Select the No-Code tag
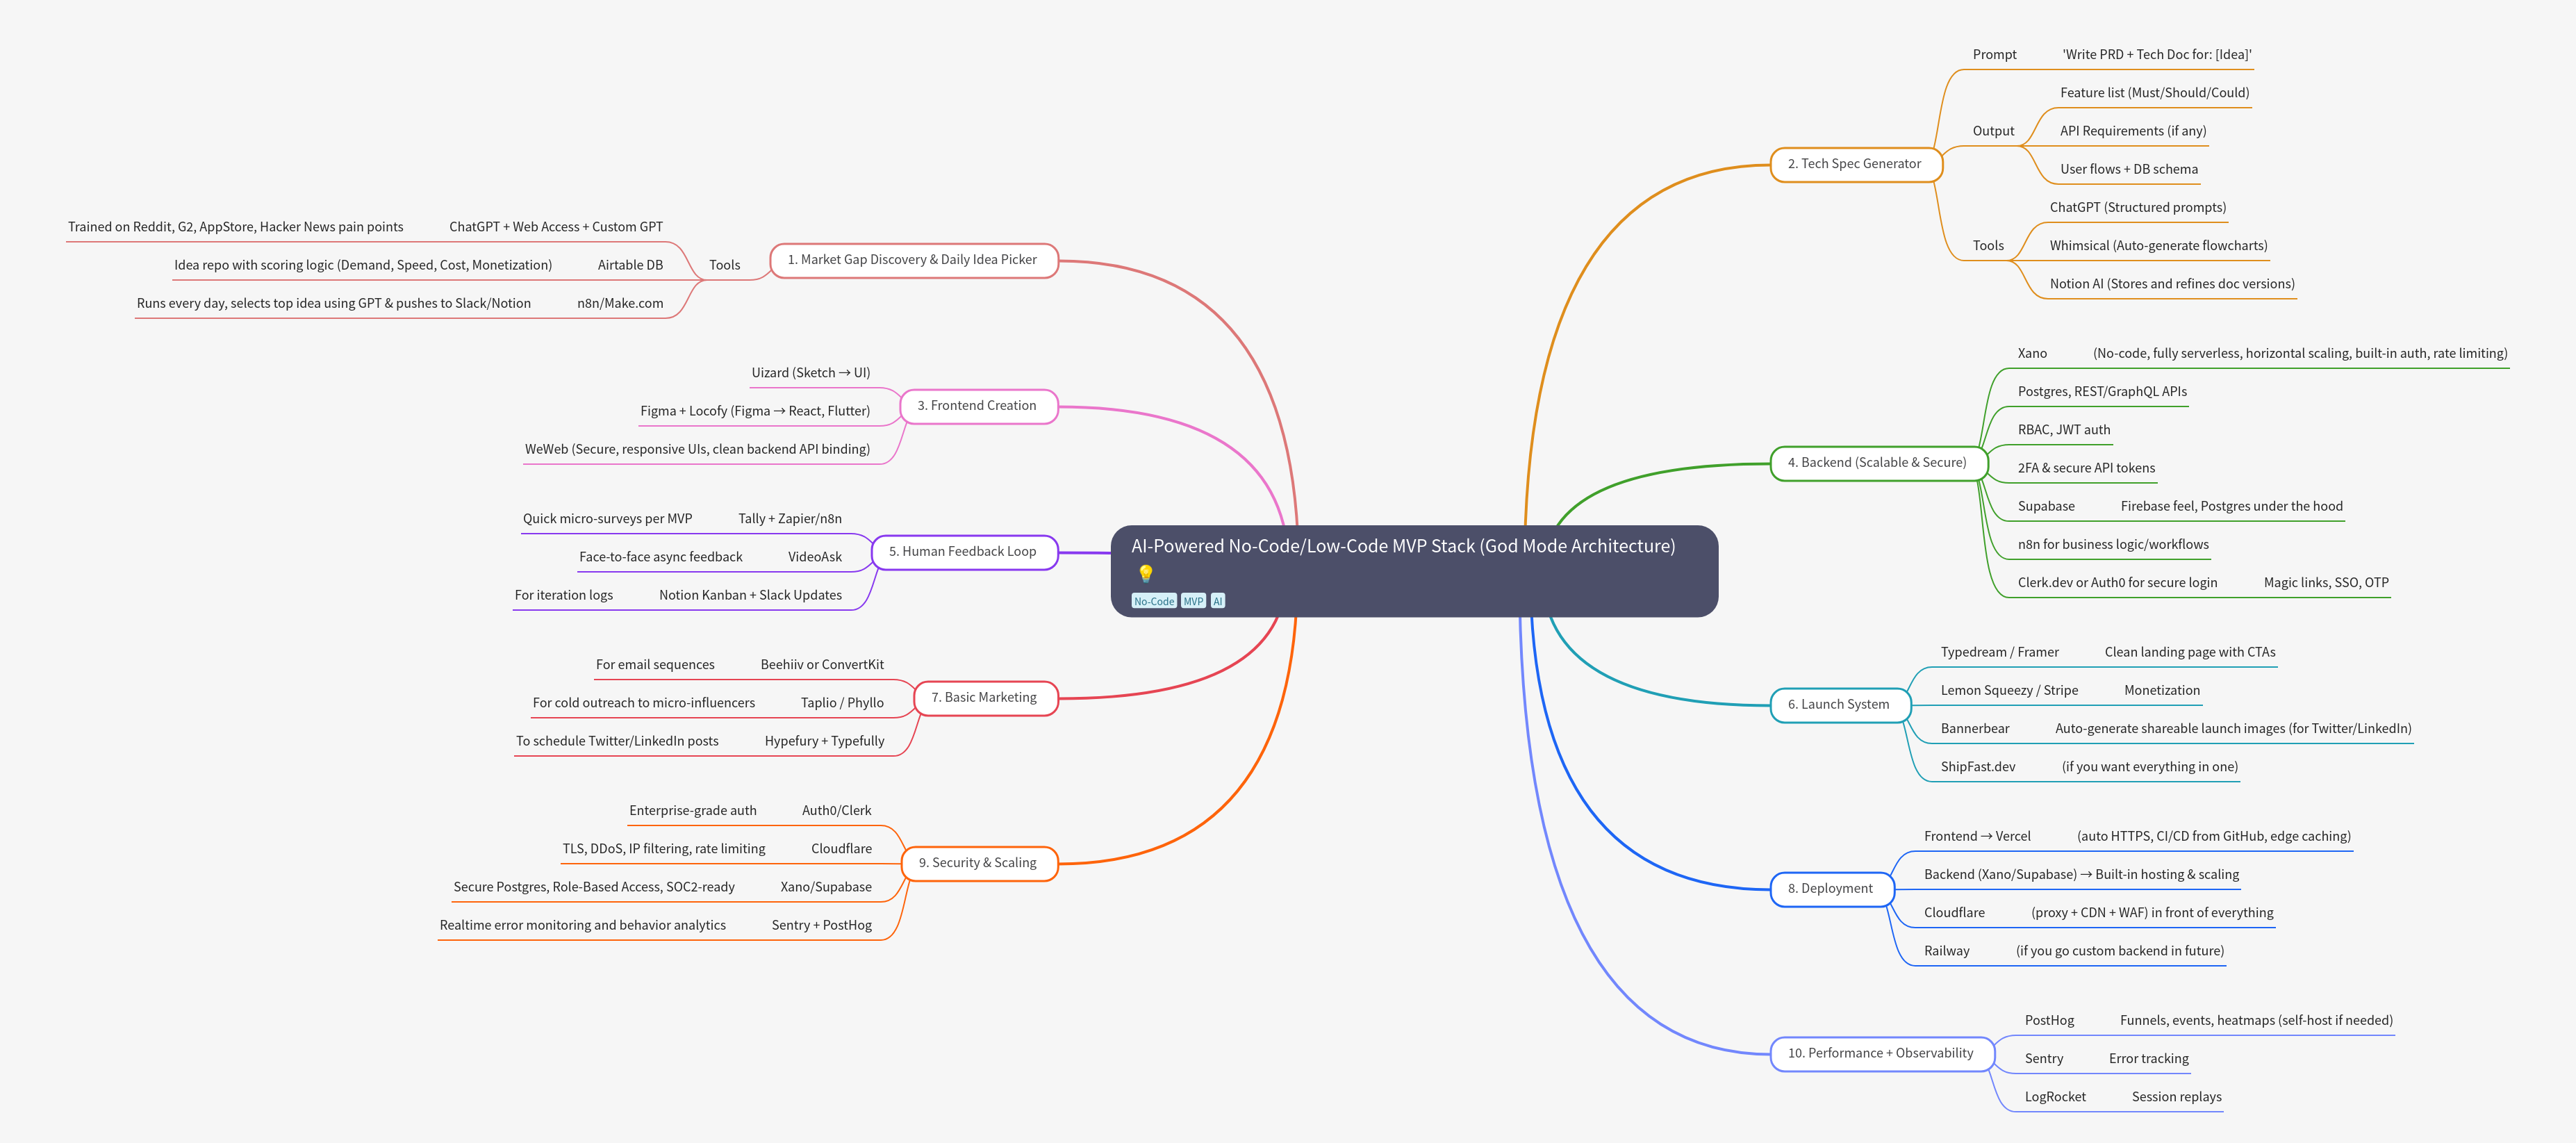 click(x=1154, y=601)
